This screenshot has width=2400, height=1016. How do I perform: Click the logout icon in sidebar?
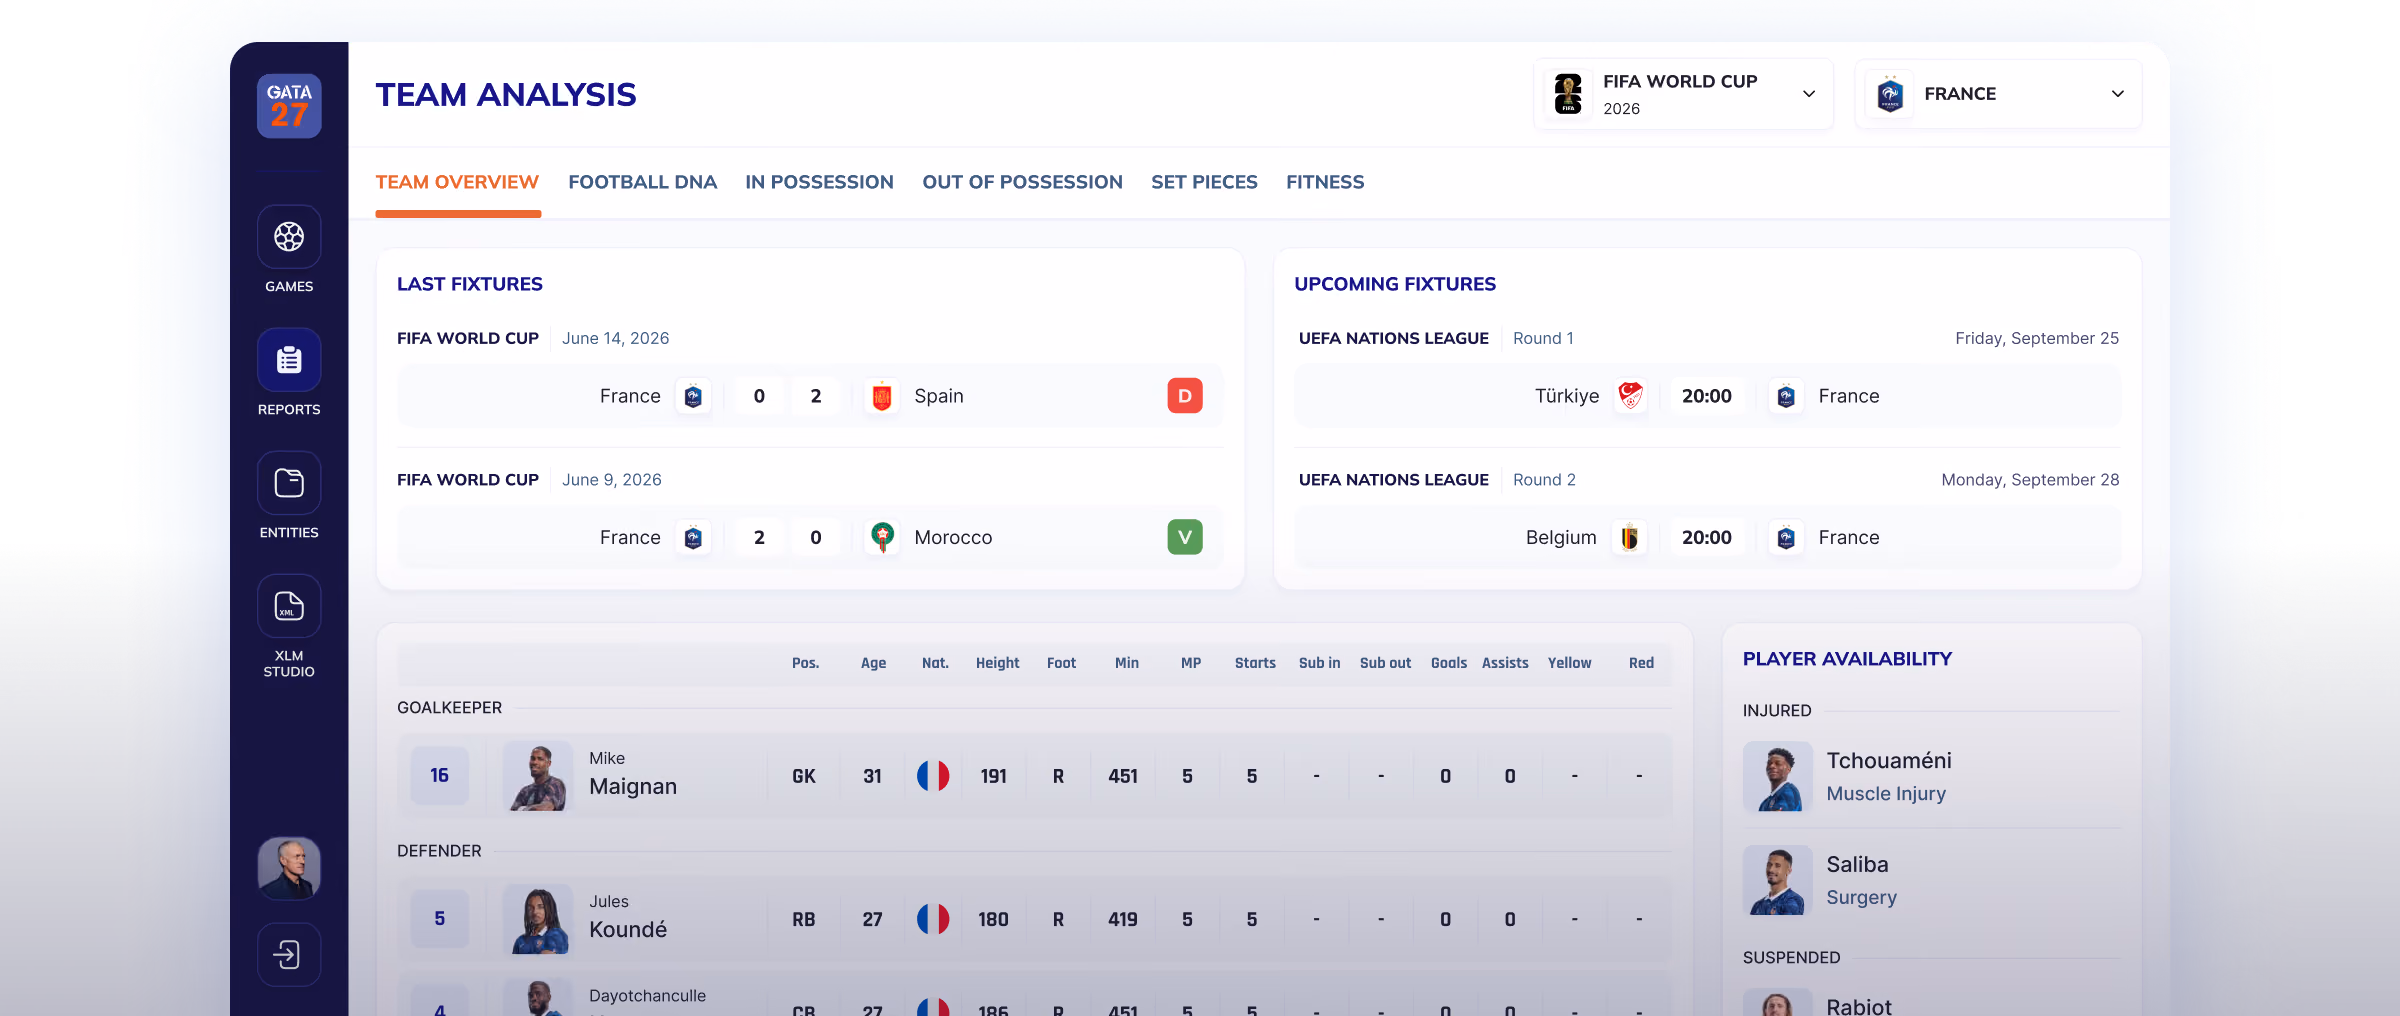pyautogui.click(x=289, y=954)
